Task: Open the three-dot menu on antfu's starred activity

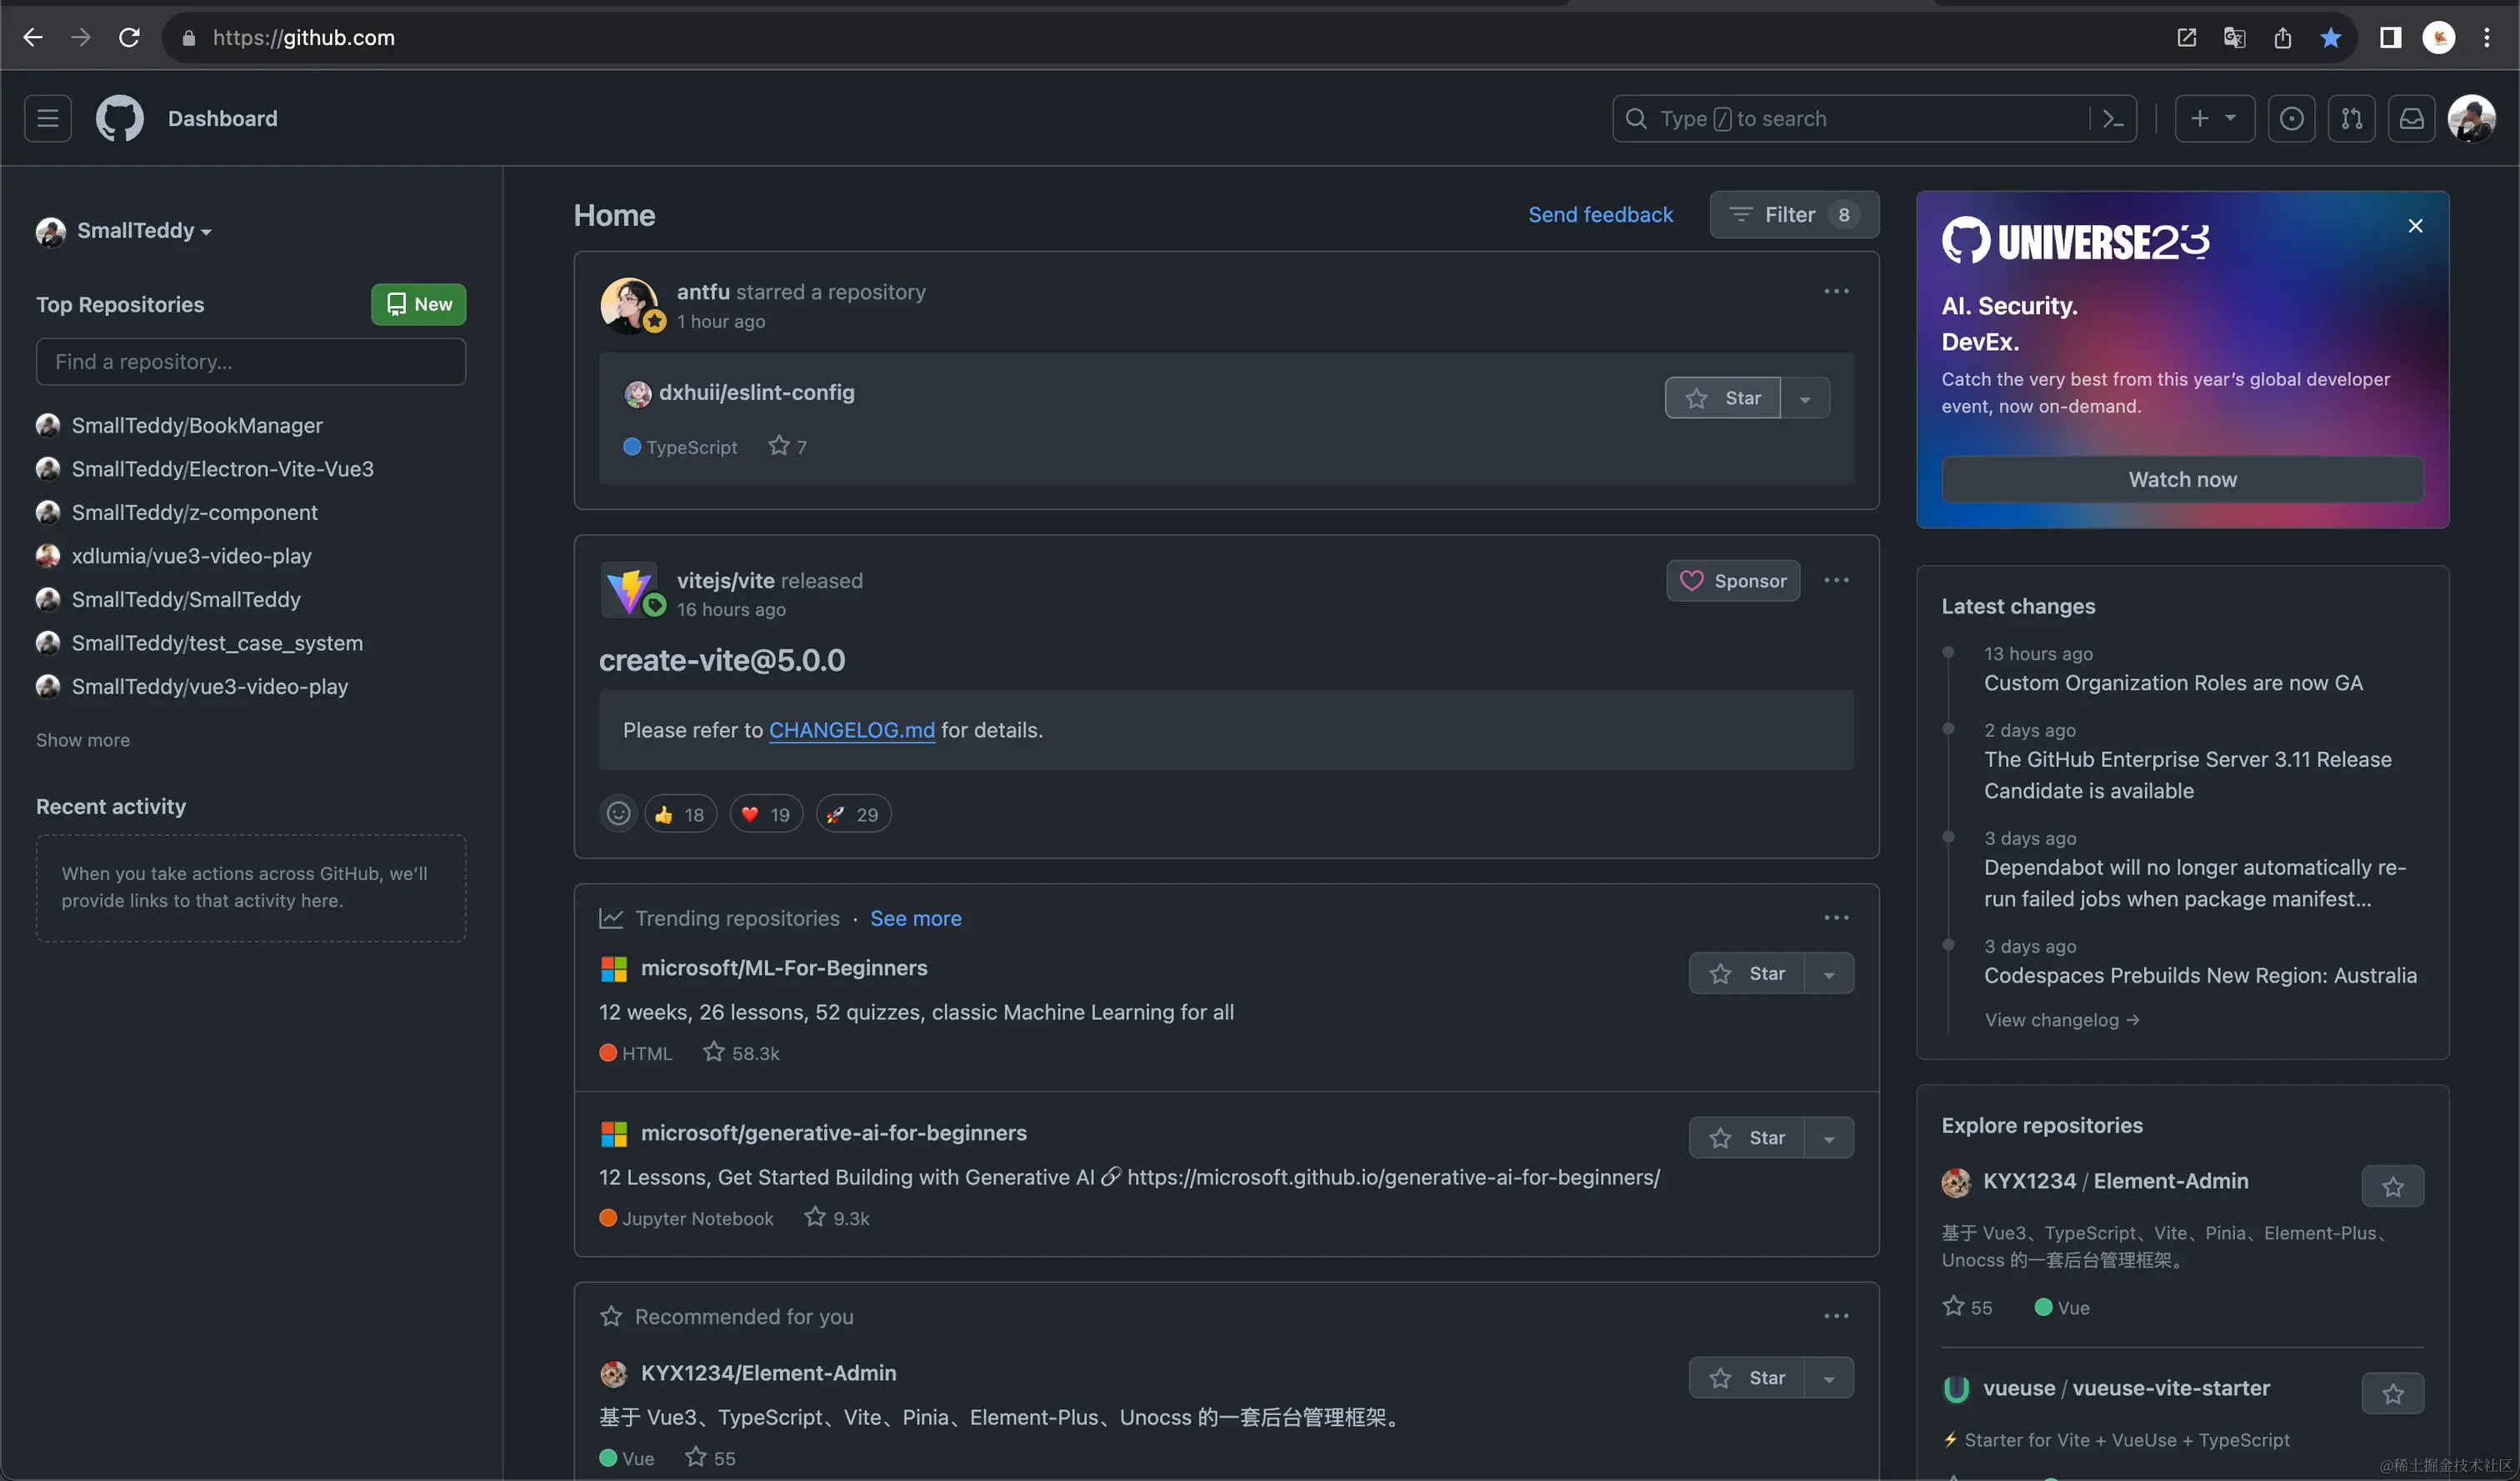Action: tap(1836, 292)
